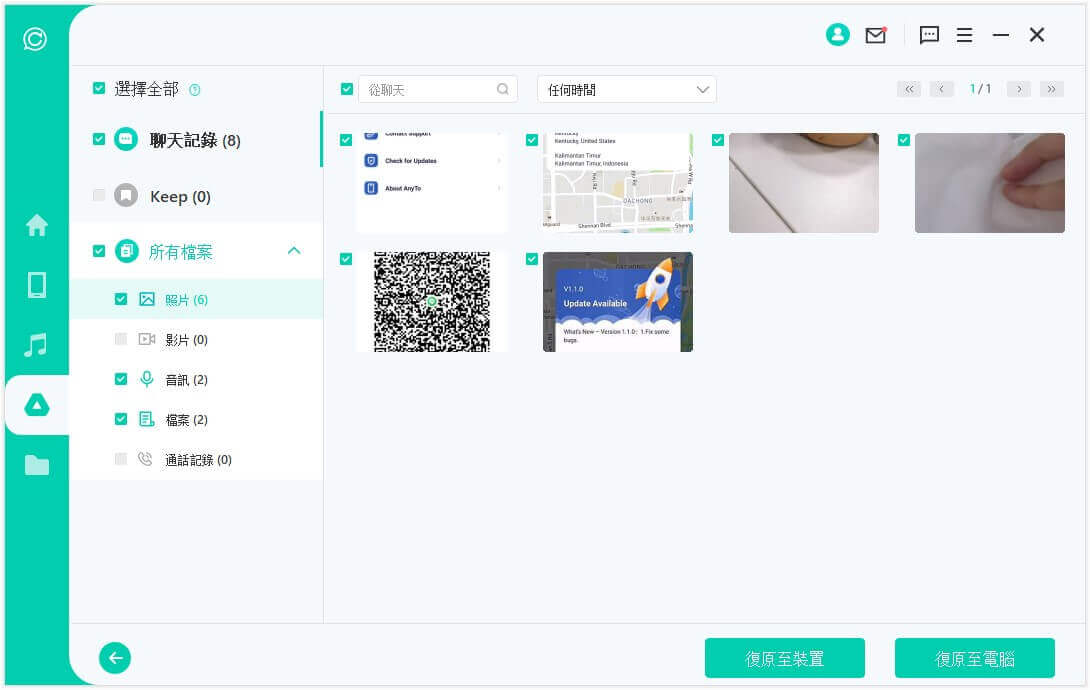Uncheck the 檔案 (2) checkbox
This screenshot has height=690, width=1090.
click(x=121, y=419)
